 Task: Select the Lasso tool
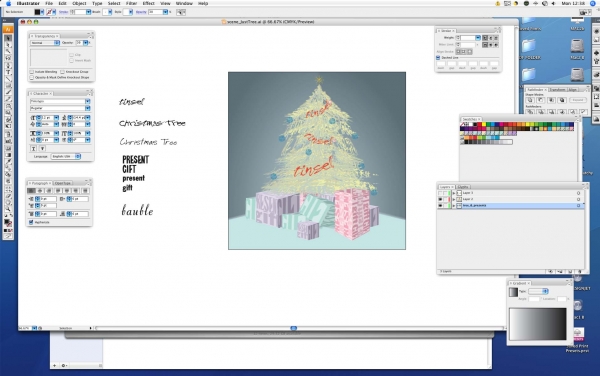pos(8,58)
